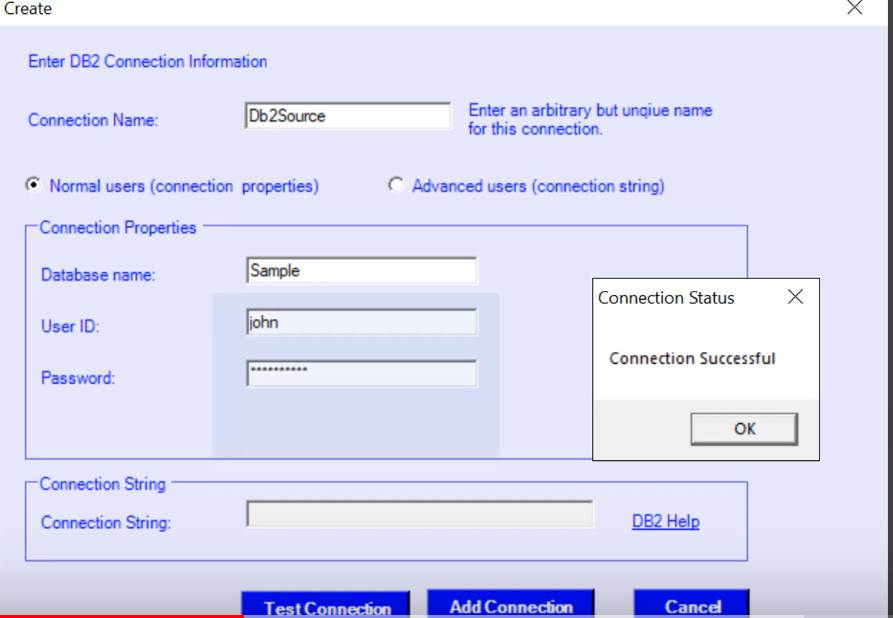Screen dimensions: 893x618
Task: Click the disabled Connection String text box
Action: click(x=419, y=515)
